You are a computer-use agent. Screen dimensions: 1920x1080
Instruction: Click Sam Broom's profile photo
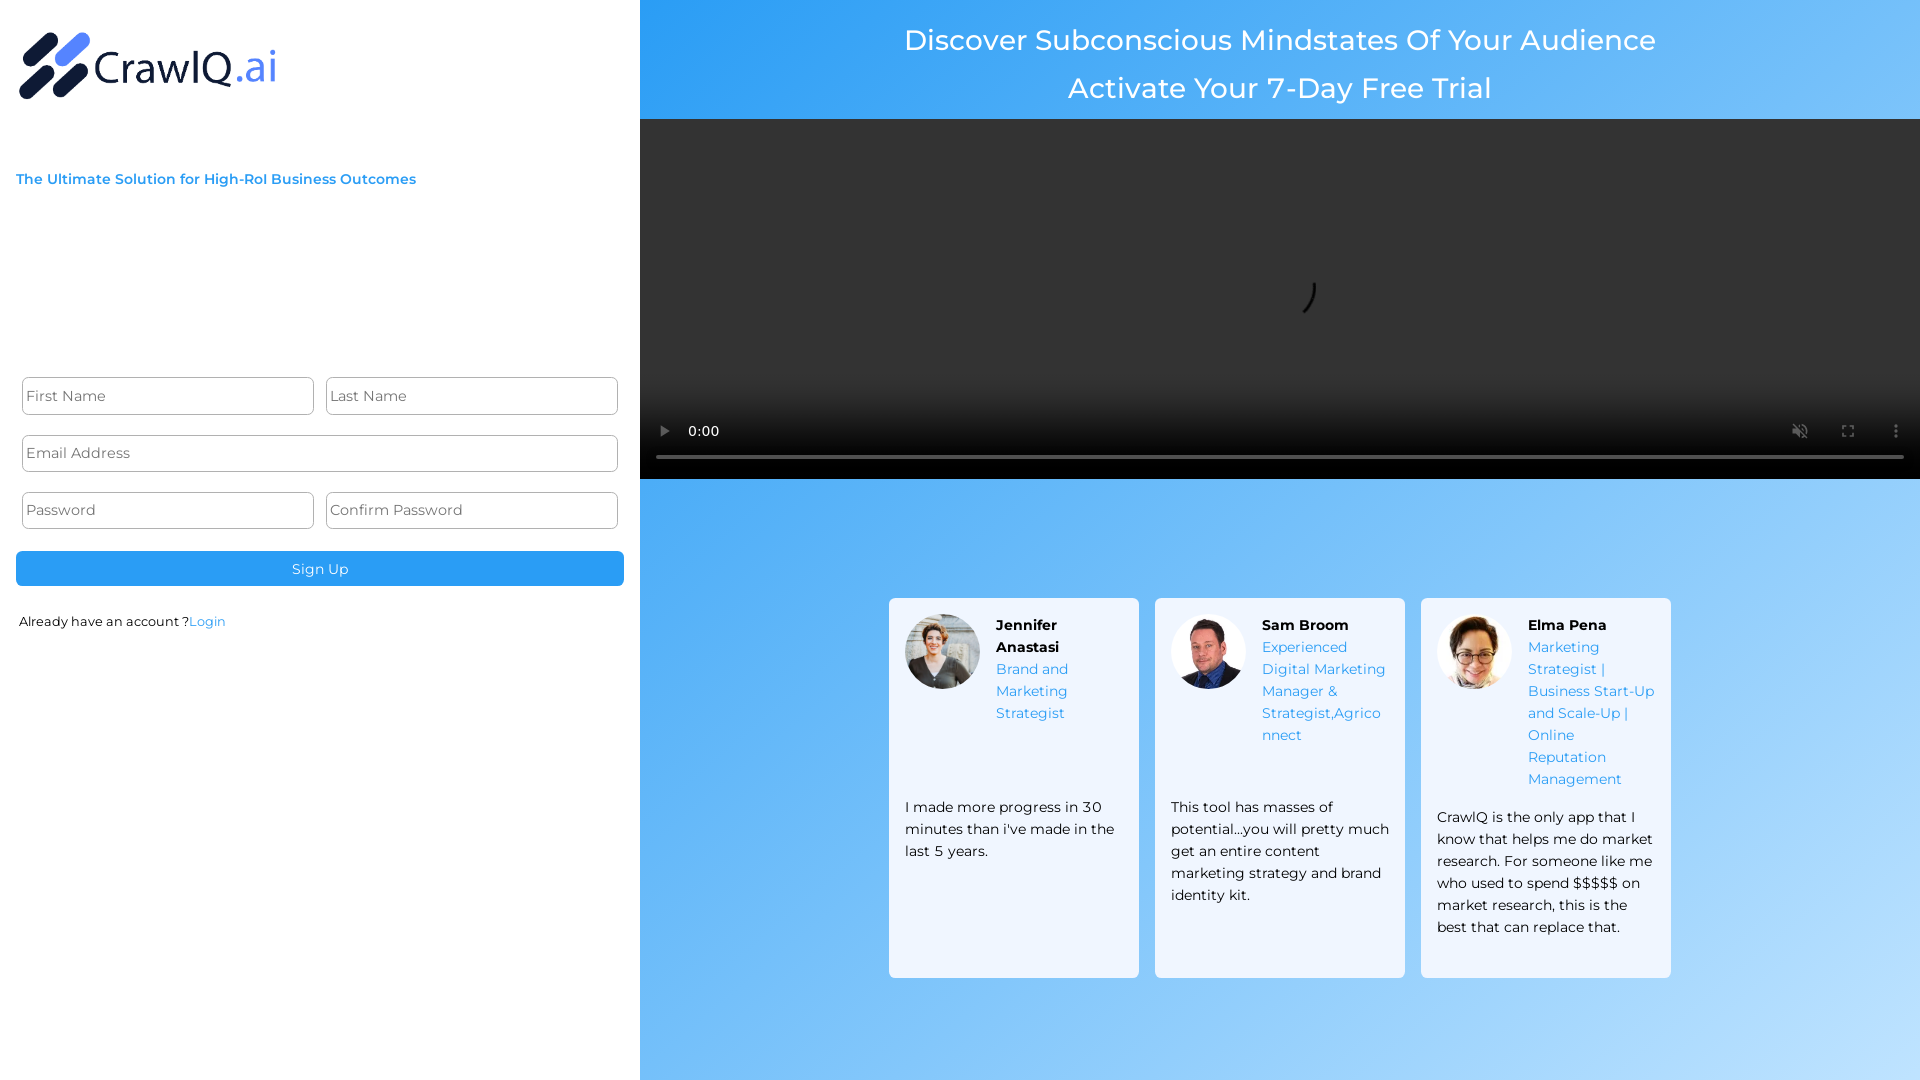pos(1208,651)
